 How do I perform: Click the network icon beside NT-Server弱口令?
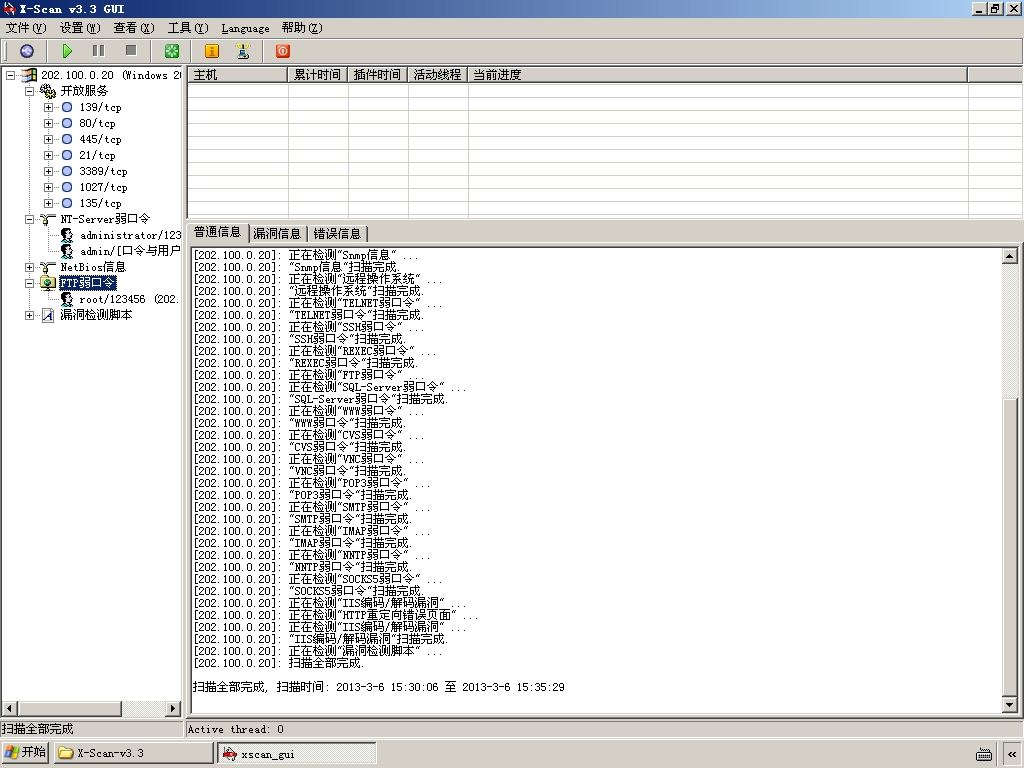coord(48,219)
